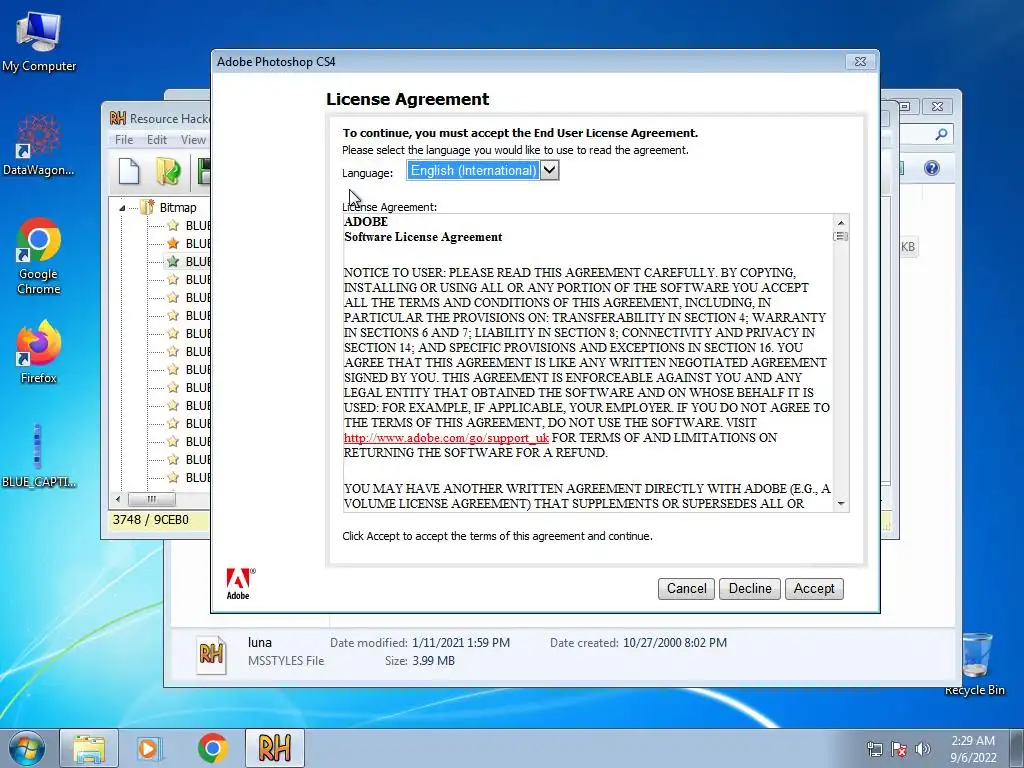Screen dimensions: 1024x768
Task: Open Windows Explorer from taskbar
Action: coord(89,748)
